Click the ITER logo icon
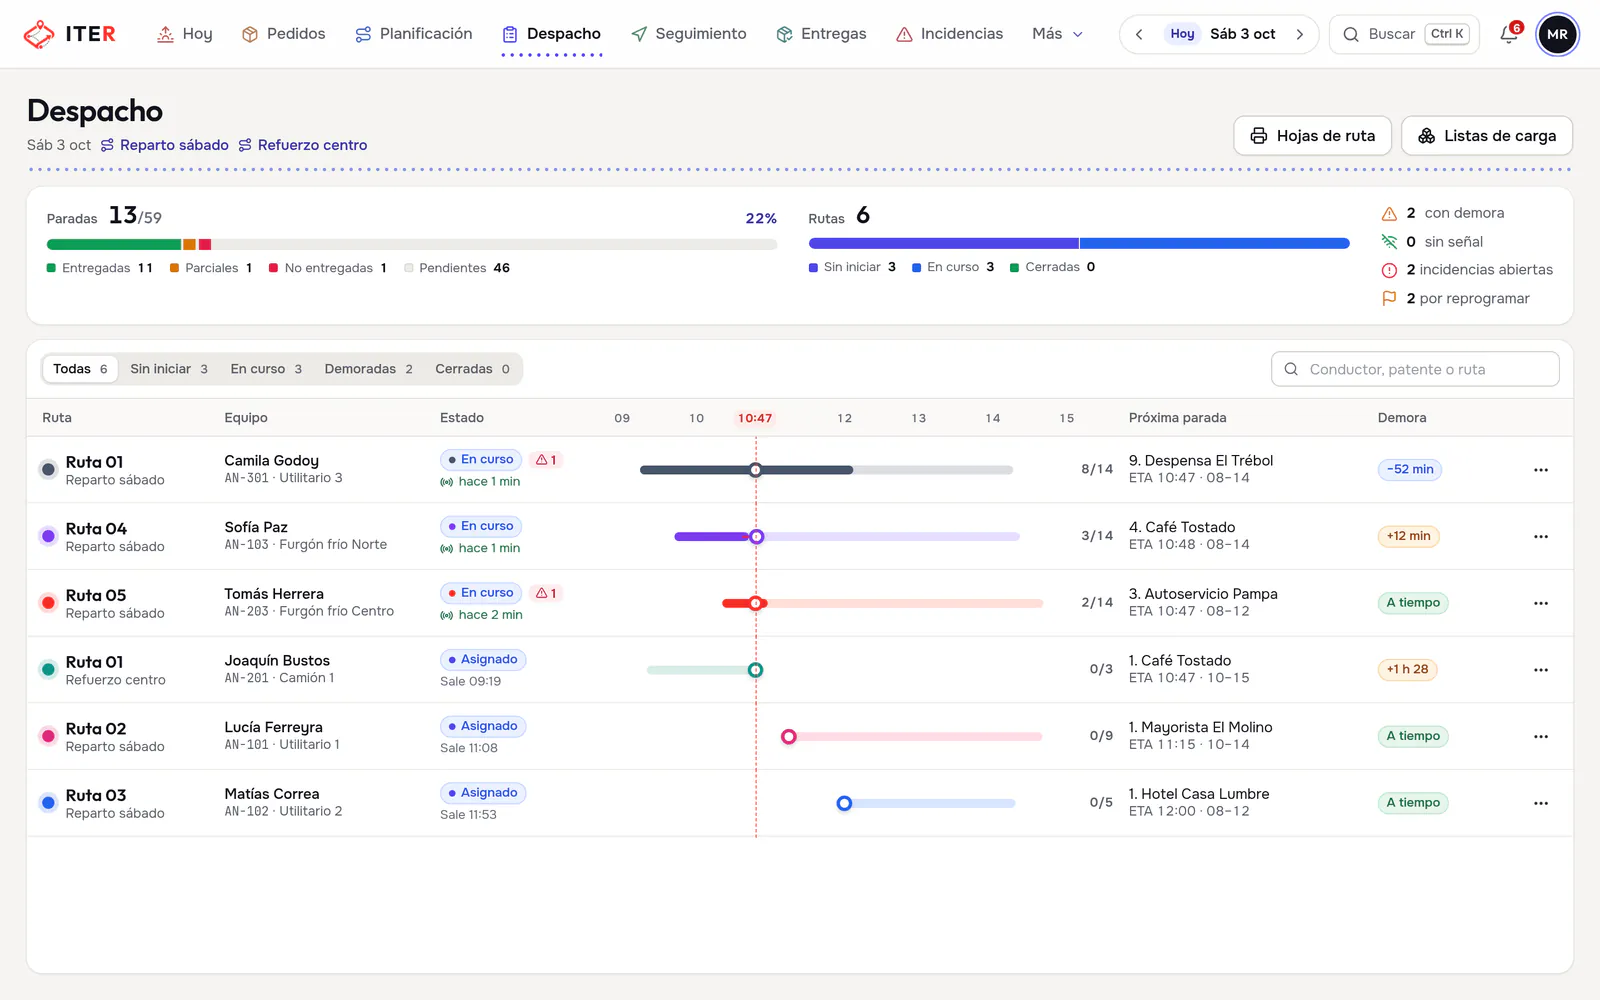Image resolution: width=1600 pixels, height=1000 pixels. click(x=39, y=34)
